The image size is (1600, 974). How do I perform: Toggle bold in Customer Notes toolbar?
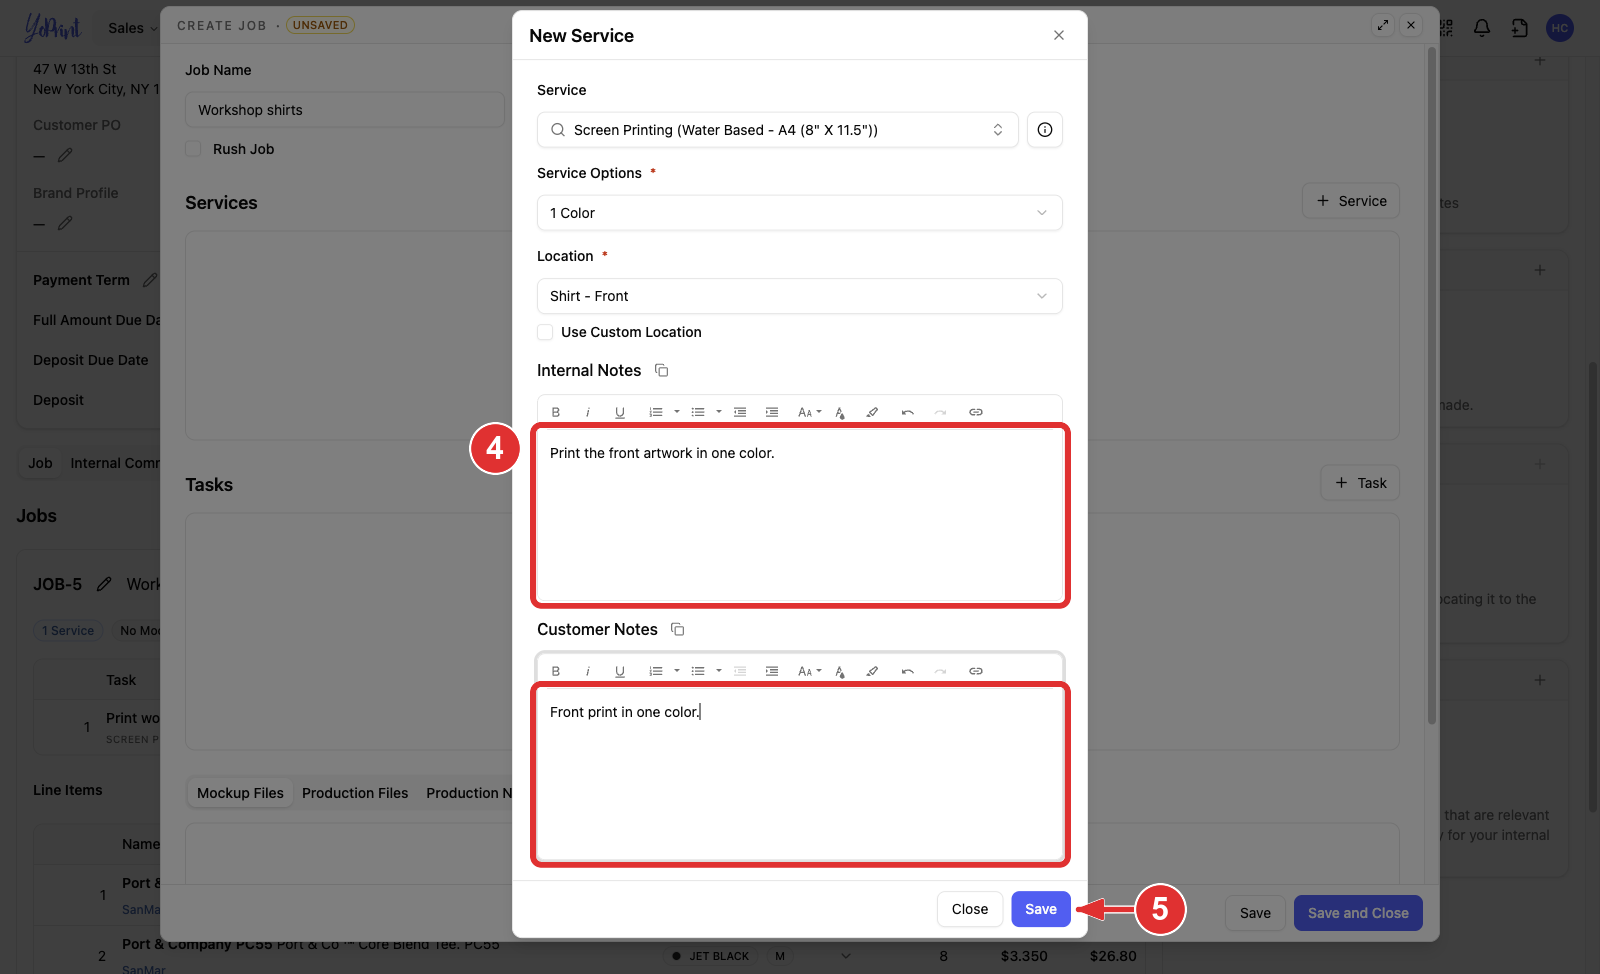(556, 671)
